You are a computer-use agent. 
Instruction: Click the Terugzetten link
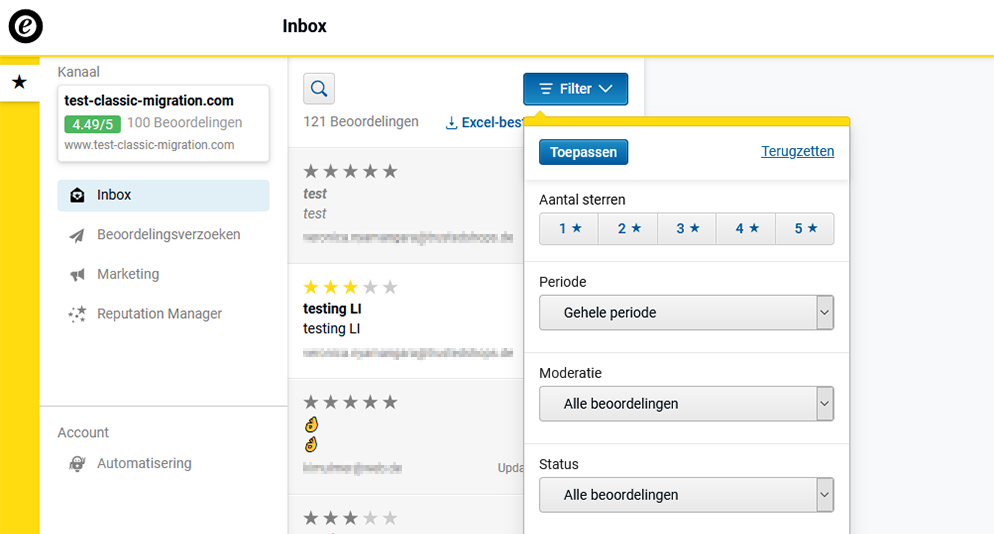tap(797, 152)
